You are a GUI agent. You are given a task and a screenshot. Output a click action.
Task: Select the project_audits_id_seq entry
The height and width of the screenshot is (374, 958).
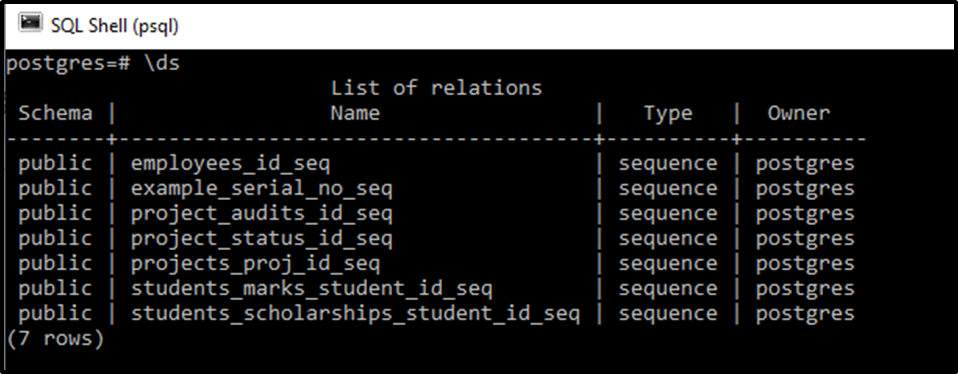(261, 214)
